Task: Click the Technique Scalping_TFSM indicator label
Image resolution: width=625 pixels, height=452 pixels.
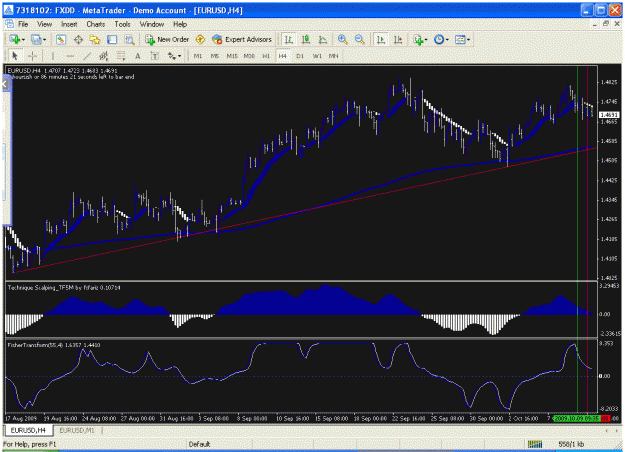Action: pos(64,287)
